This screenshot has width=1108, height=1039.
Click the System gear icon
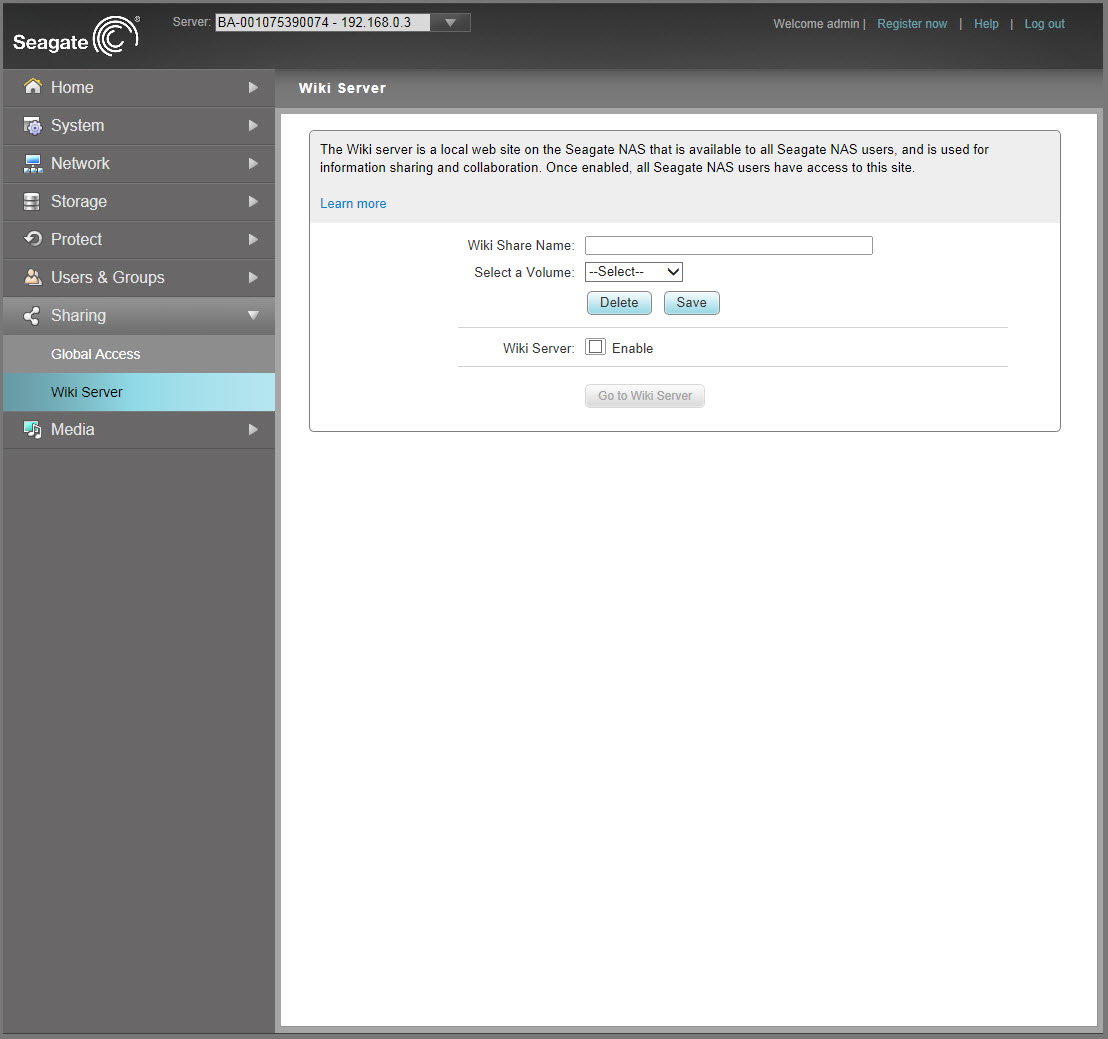click(x=33, y=125)
